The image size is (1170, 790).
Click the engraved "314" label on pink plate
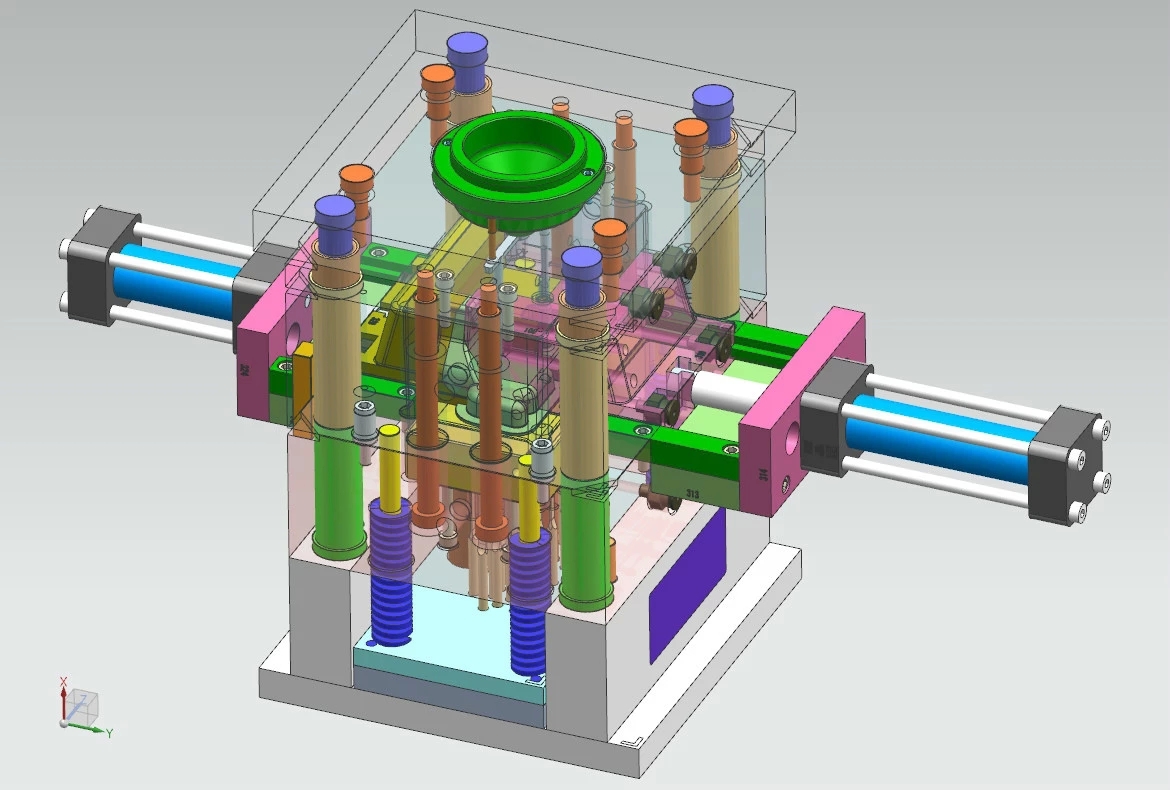(x=763, y=474)
